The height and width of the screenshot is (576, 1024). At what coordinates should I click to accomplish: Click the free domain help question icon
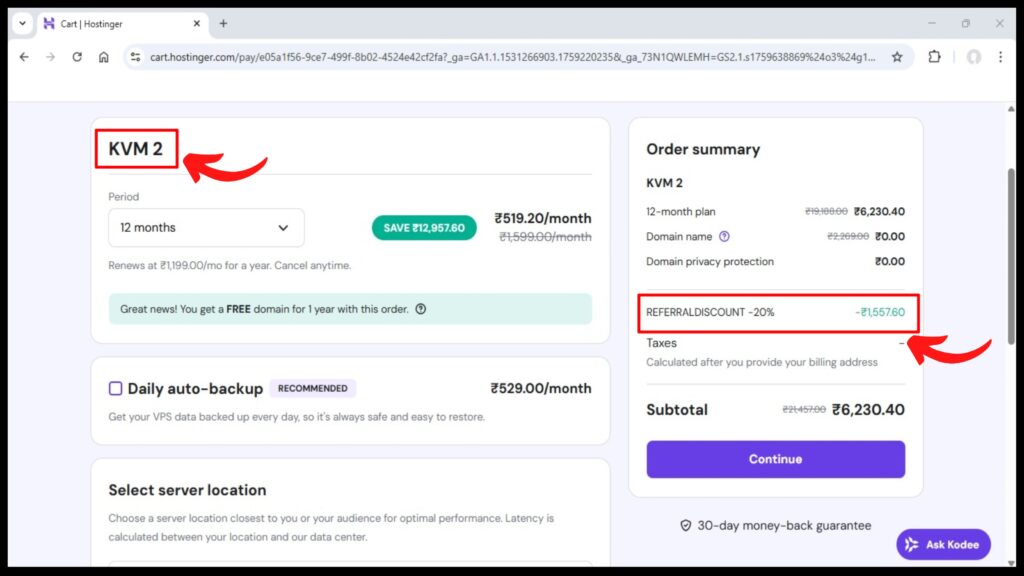421,309
